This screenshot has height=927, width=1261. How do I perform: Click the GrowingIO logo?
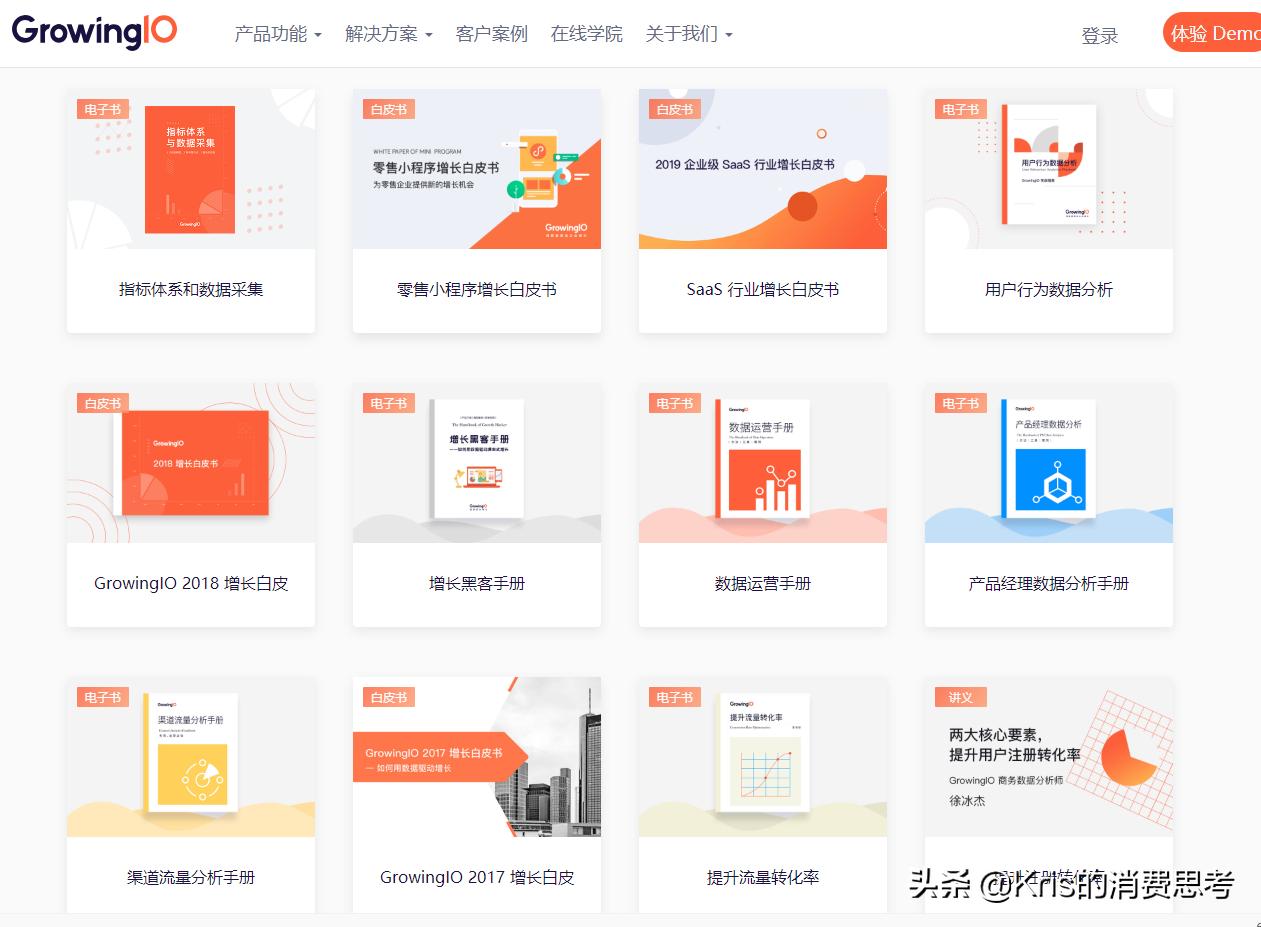[x=94, y=32]
